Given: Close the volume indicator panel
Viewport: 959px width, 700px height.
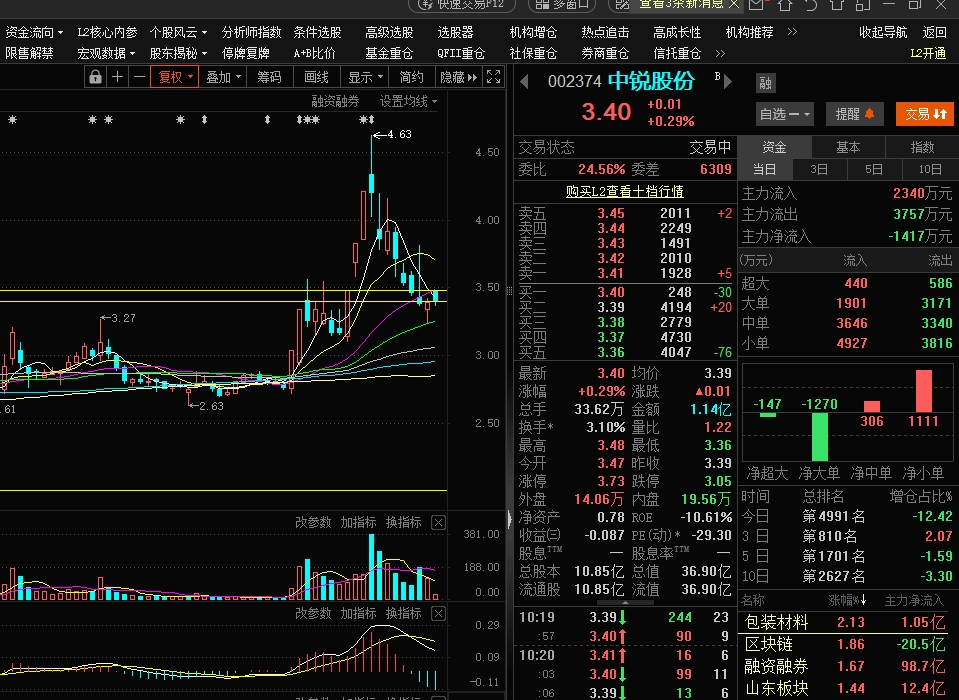Looking at the screenshot, I should [x=438, y=523].
